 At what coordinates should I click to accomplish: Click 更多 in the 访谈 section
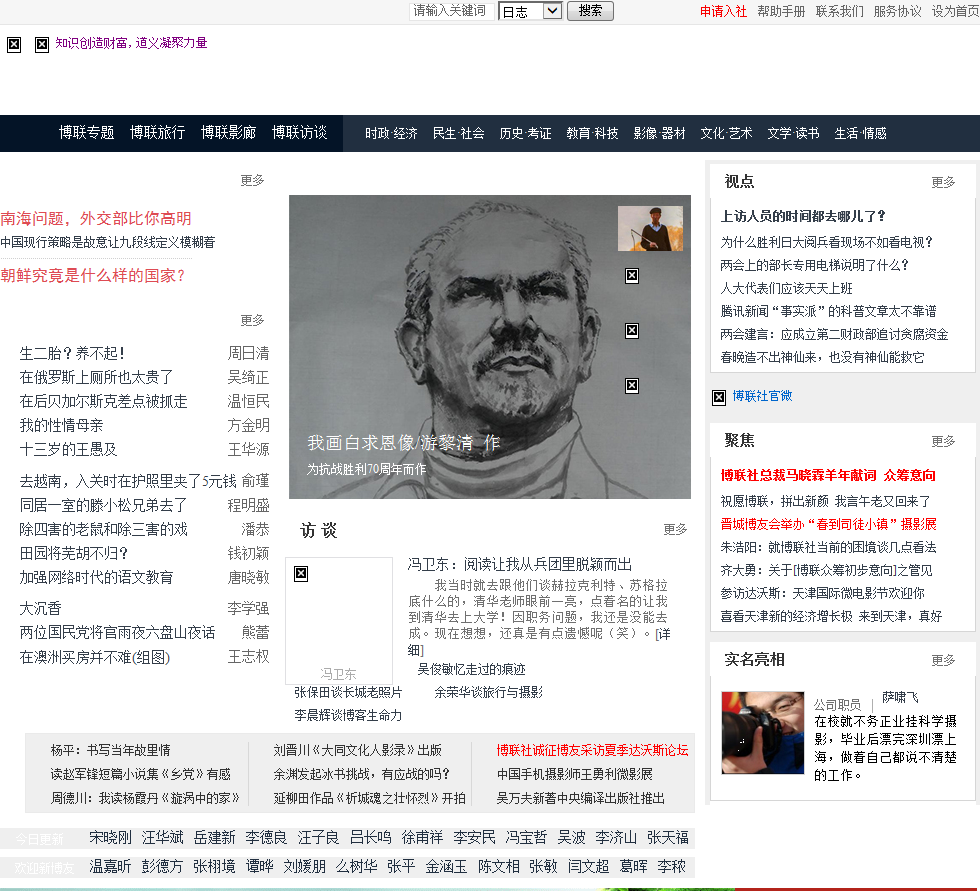[675, 530]
